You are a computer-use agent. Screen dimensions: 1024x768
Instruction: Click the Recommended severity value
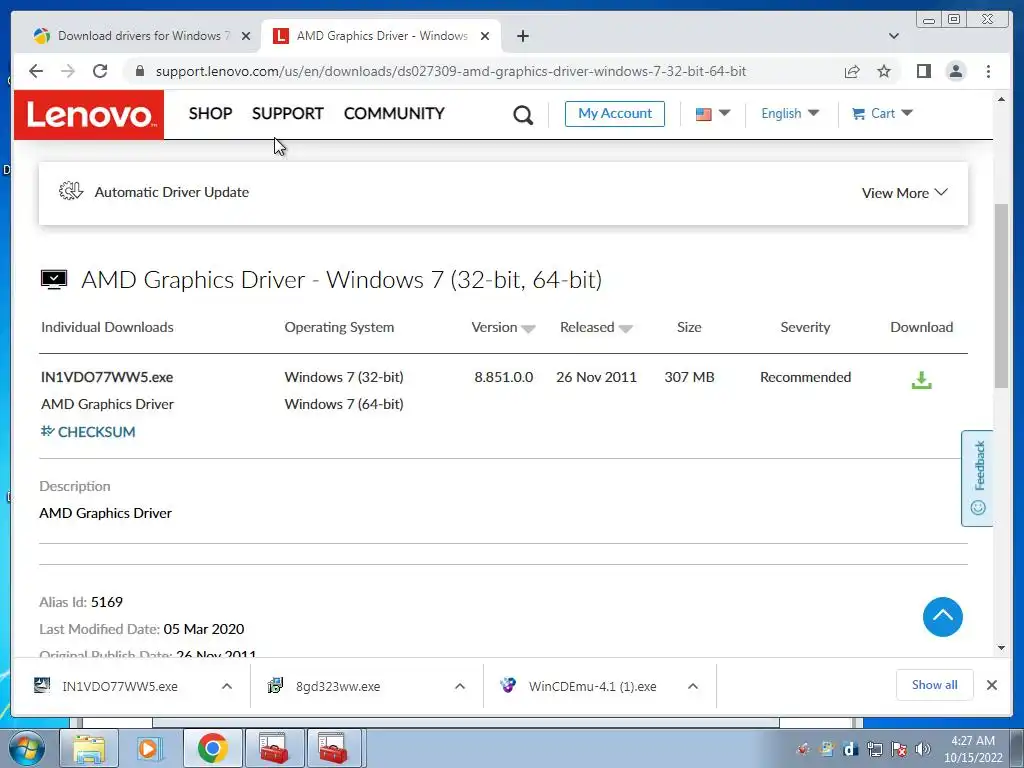pyautogui.click(x=805, y=377)
